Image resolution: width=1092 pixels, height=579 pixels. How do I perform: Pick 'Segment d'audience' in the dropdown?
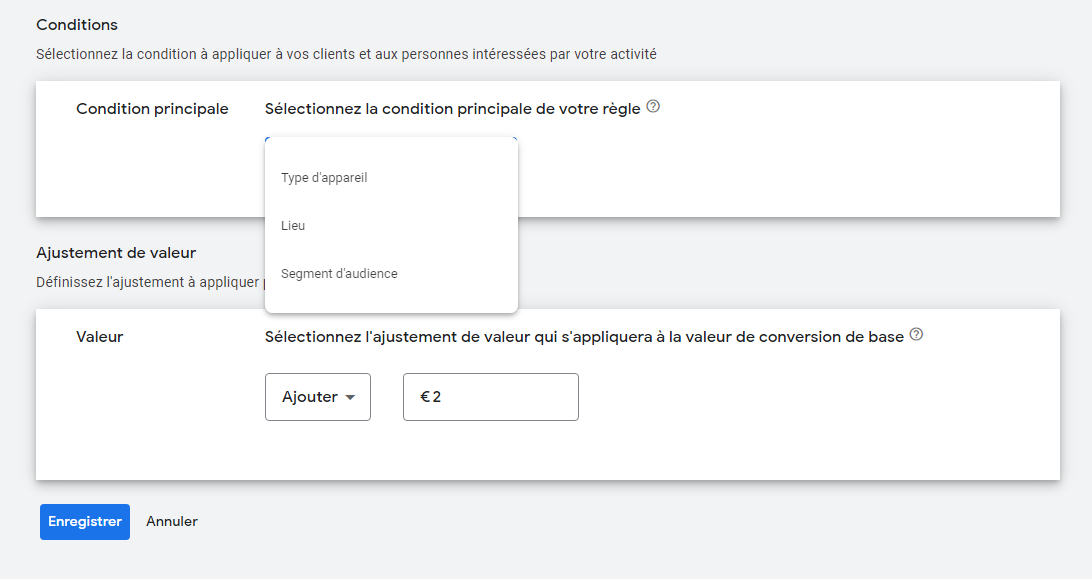pyautogui.click(x=339, y=273)
